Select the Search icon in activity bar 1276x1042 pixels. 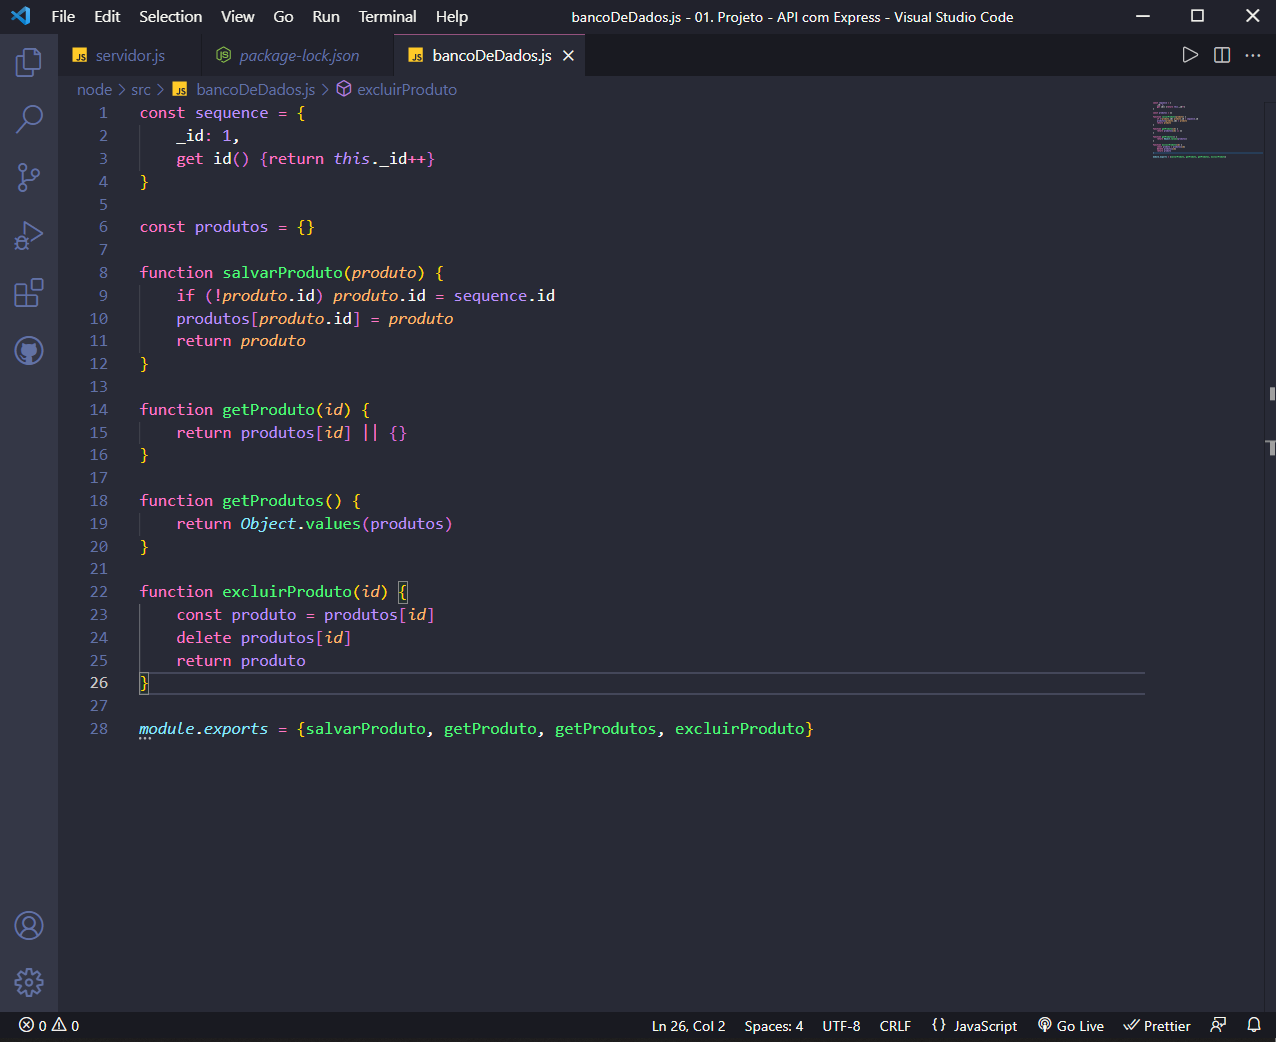tap(29, 119)
